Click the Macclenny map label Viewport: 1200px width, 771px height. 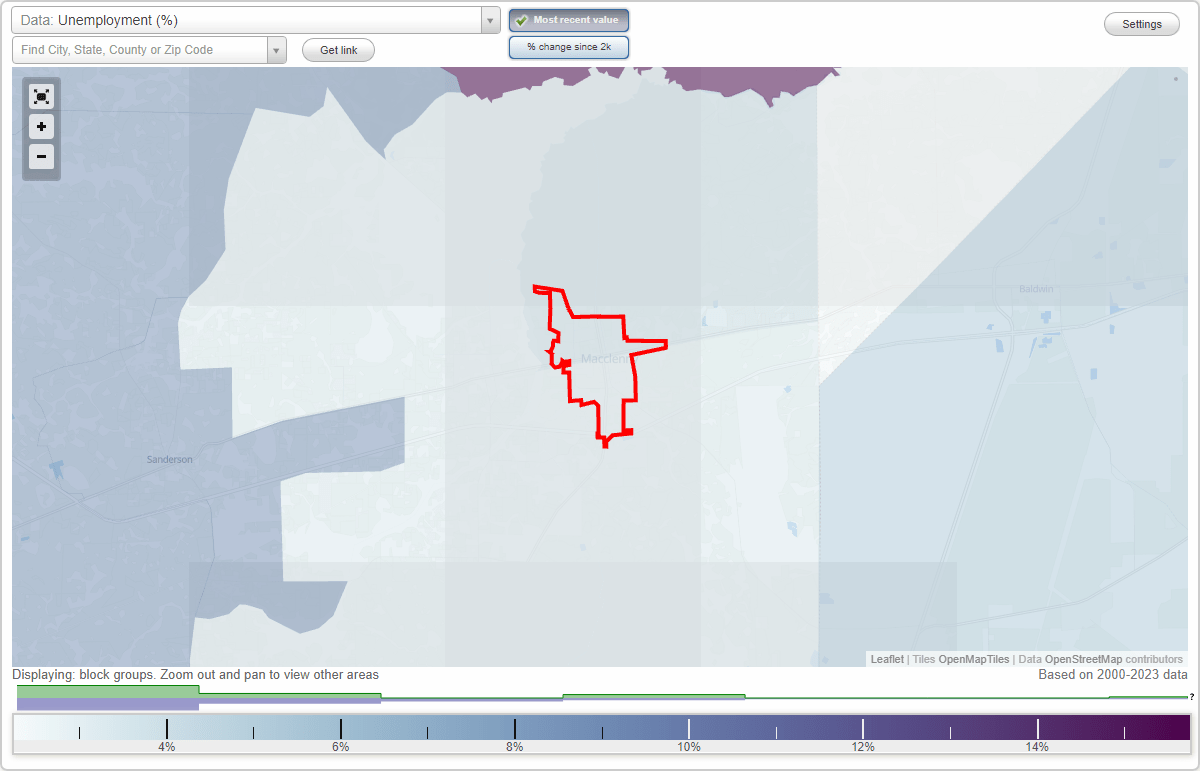coord(606,358)
